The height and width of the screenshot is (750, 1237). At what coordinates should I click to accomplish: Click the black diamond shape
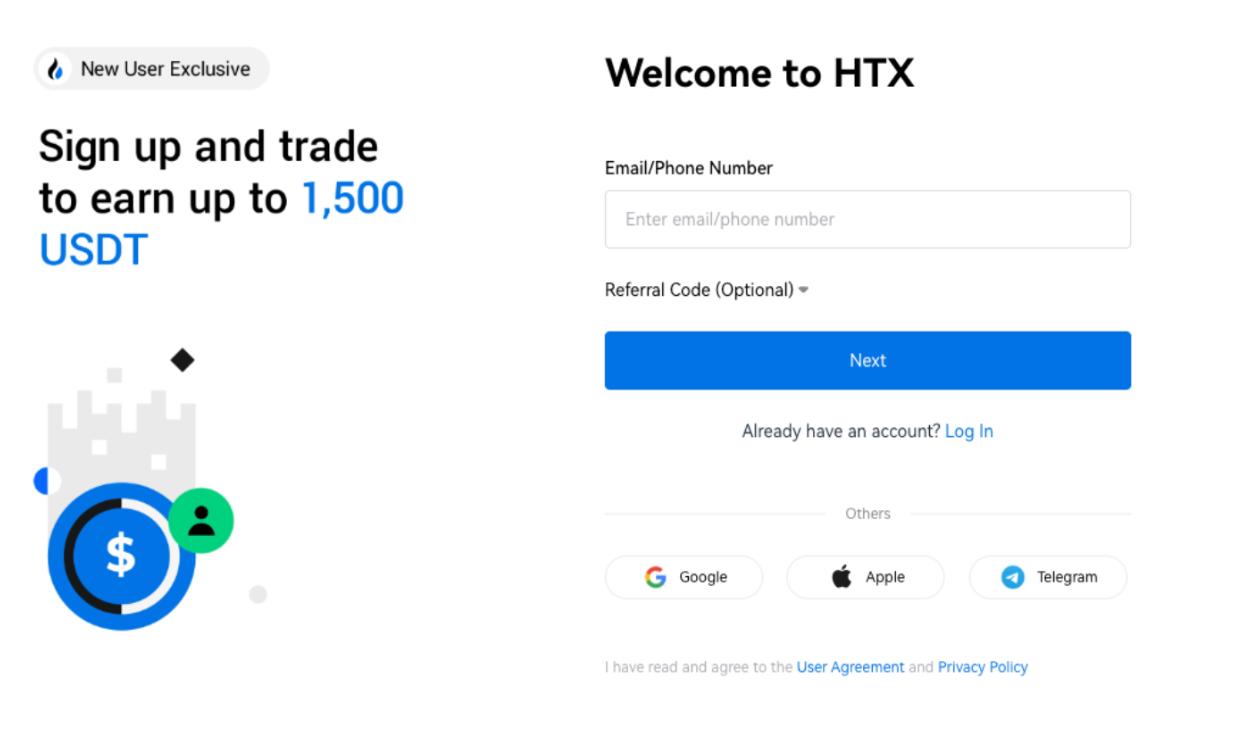pyautogui.click(x=182, y=360)
